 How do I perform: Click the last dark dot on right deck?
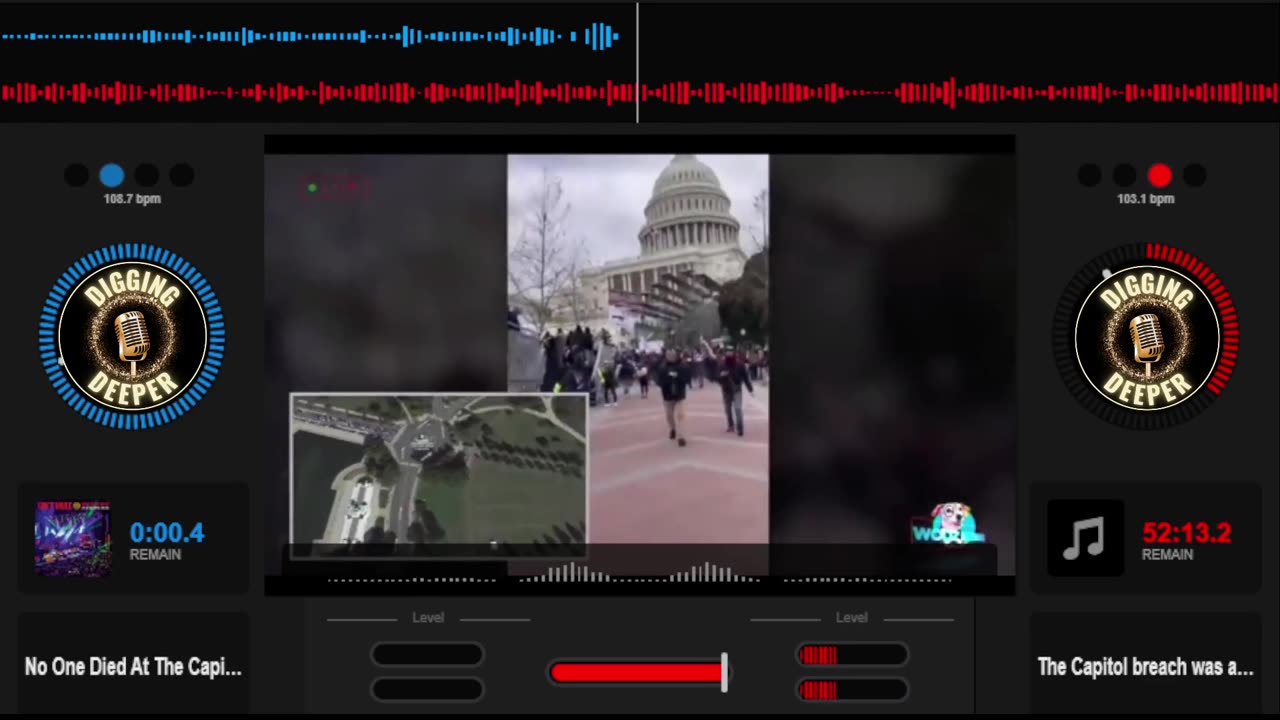click(1194, 176)
